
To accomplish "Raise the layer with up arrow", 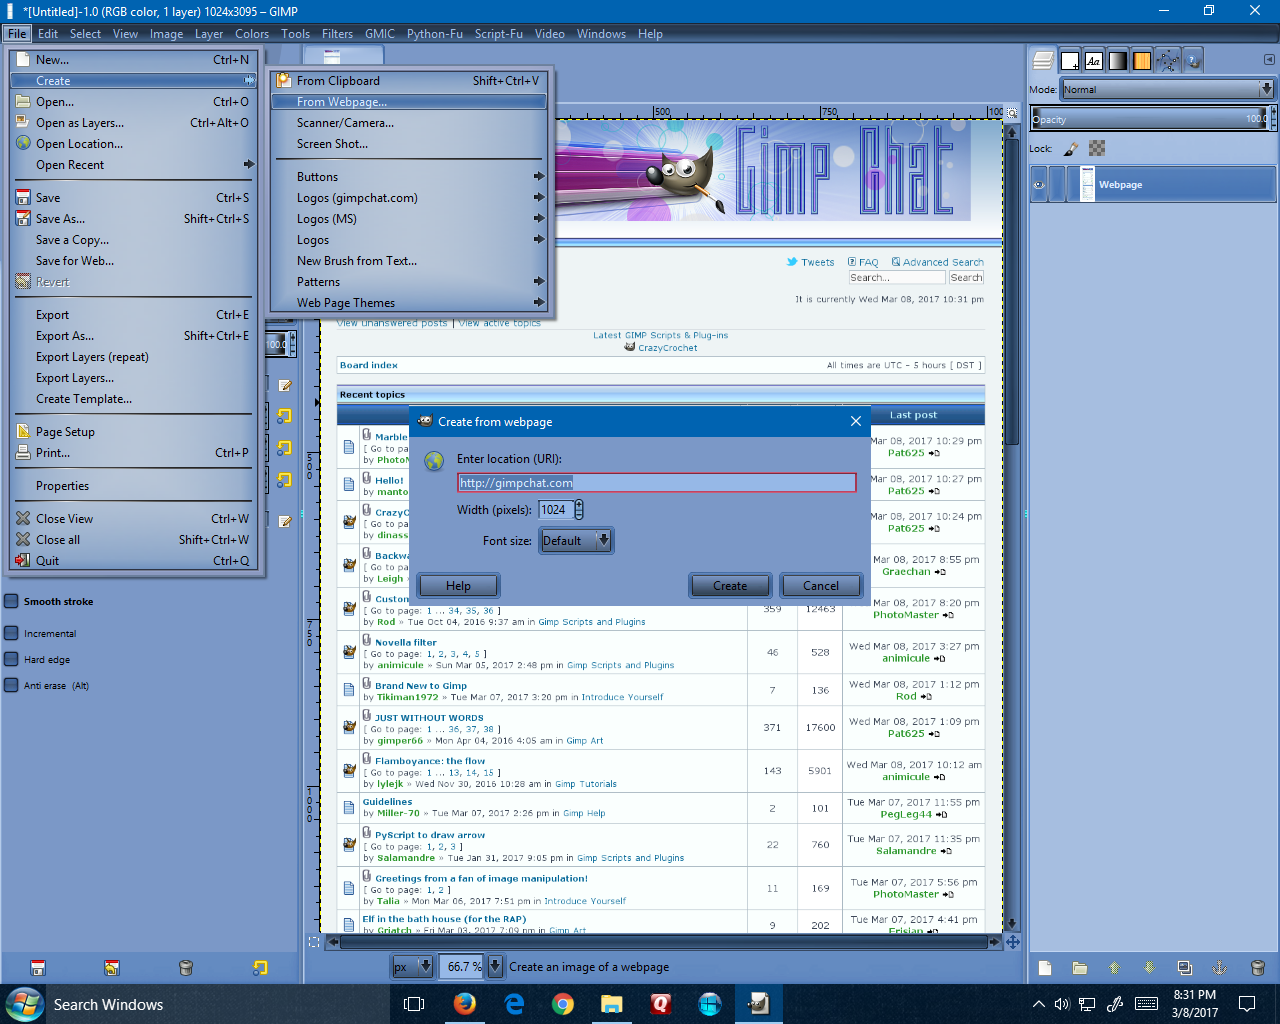I will click(x=1114, y=968).
